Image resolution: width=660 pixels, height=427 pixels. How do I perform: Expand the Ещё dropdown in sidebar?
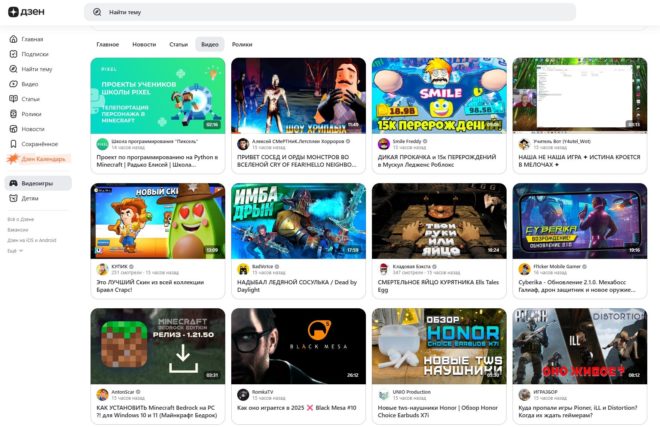tap(15, 251)
